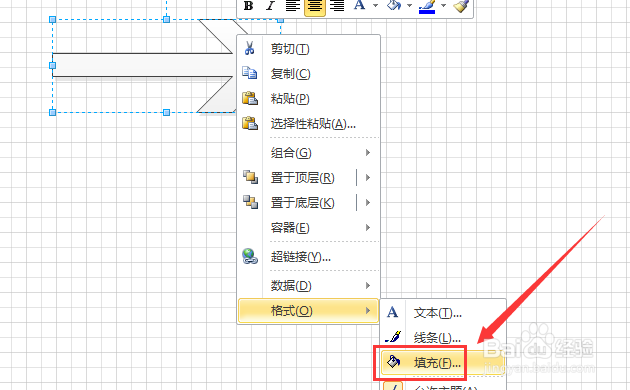Expand the 容器(E) submenu

(x=308, y=228)
